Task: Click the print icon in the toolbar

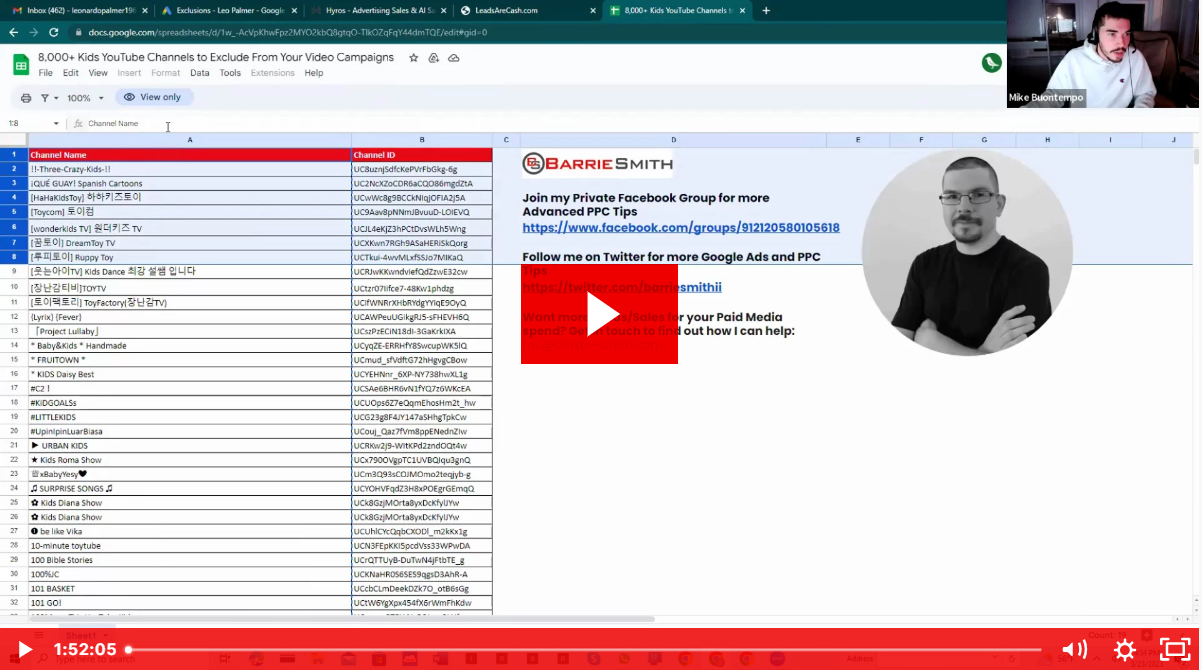Action: [x=26, y=98]
